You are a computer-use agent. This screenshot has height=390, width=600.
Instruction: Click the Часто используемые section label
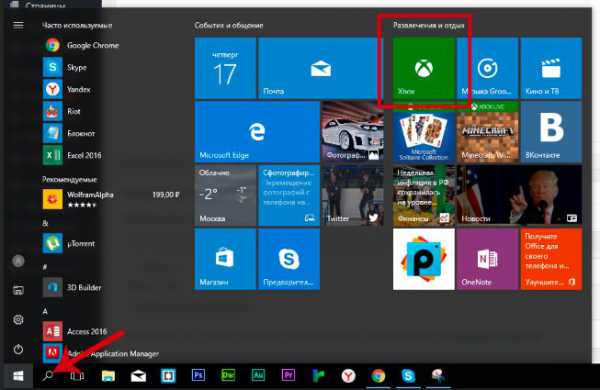click(77, 25)
